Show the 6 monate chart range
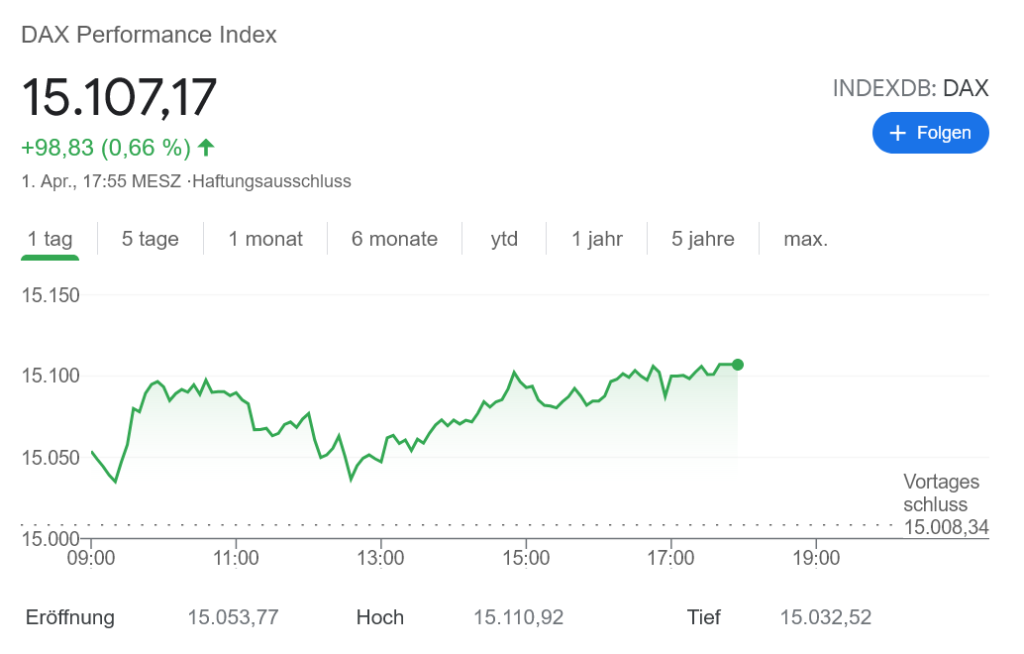This screenshot has width=1024, height=654. coord(394,239)
